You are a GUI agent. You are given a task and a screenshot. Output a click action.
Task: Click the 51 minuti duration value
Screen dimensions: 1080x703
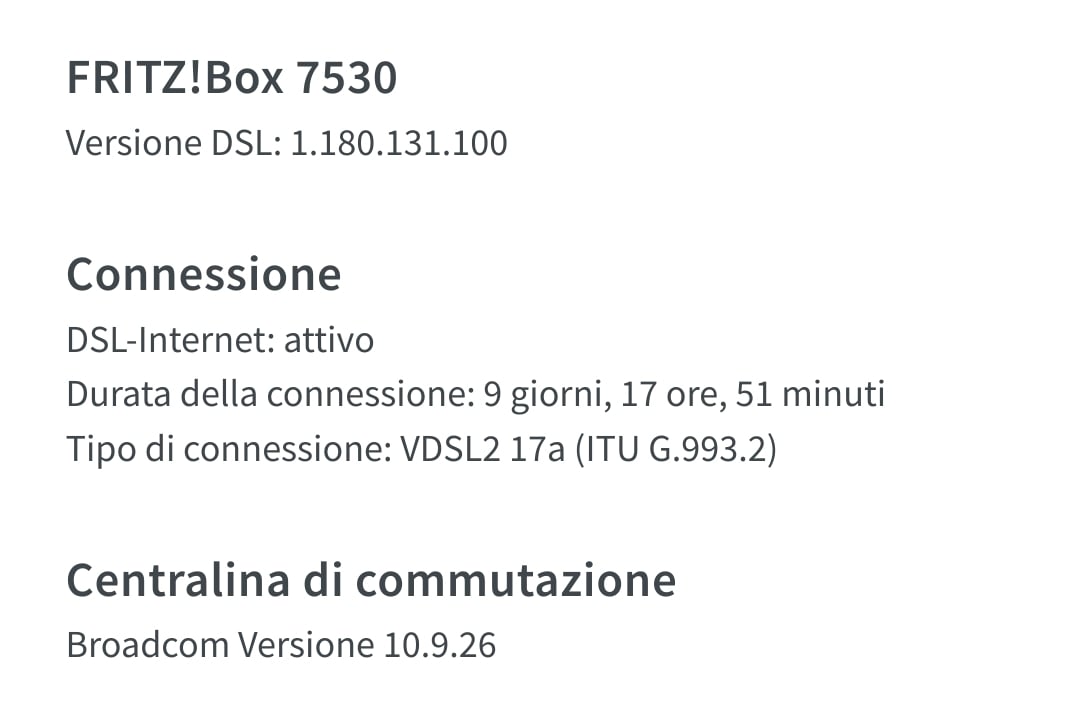pos(810,394)
